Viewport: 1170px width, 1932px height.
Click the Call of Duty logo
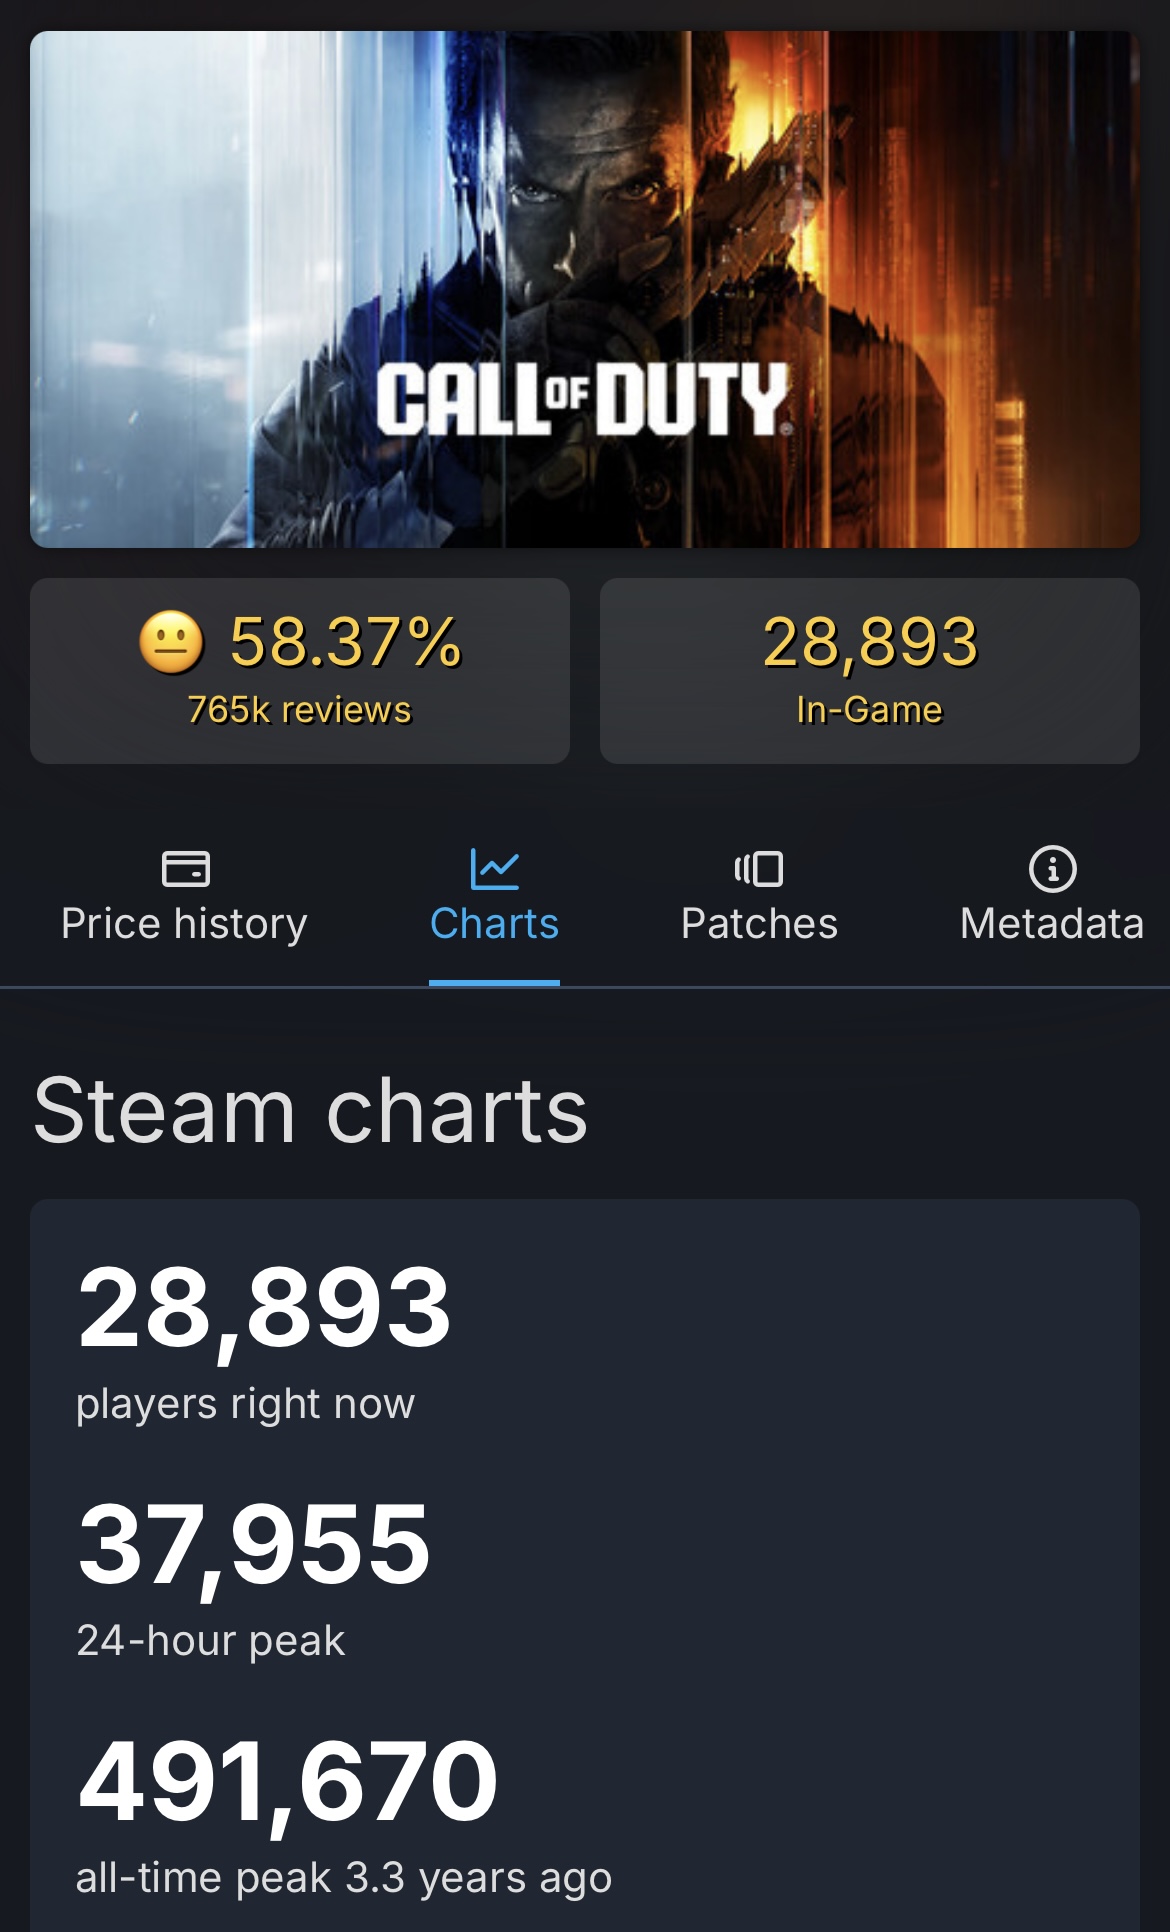(584, 399)
